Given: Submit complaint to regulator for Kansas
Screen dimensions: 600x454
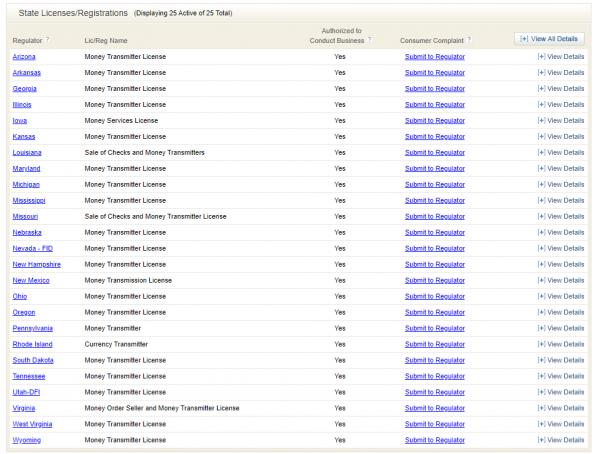Looking at the screenshot, I should (435, 137).
